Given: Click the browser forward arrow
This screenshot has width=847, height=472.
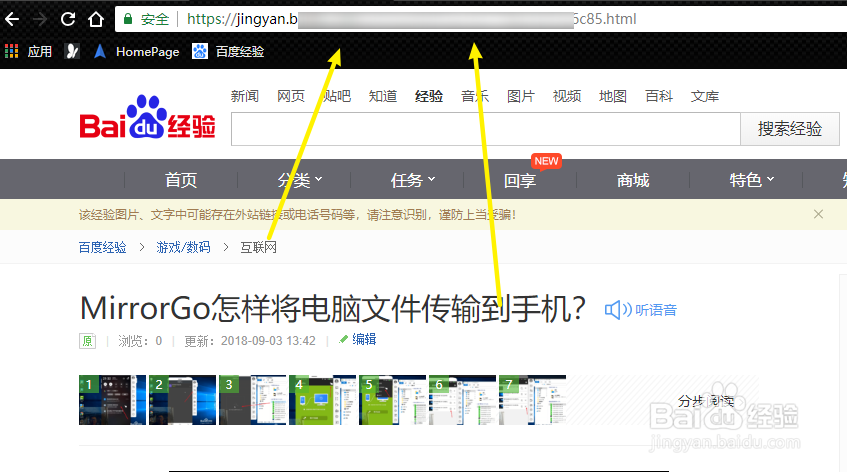Looking at the screenshot, I should pos(39,19).
